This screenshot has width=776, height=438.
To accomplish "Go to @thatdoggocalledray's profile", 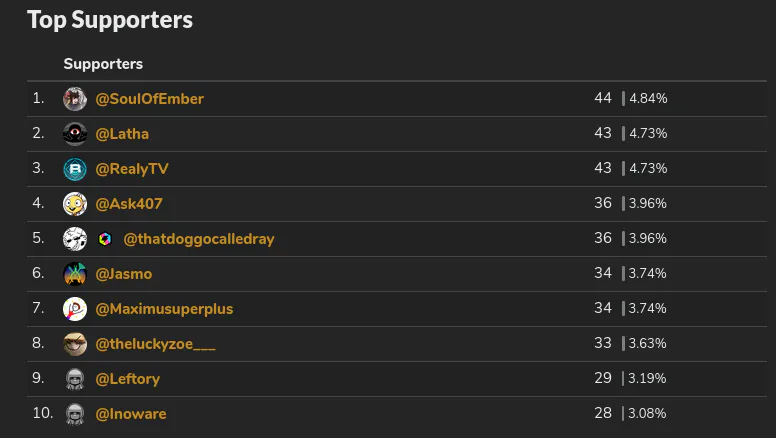I will coord(198,239).
